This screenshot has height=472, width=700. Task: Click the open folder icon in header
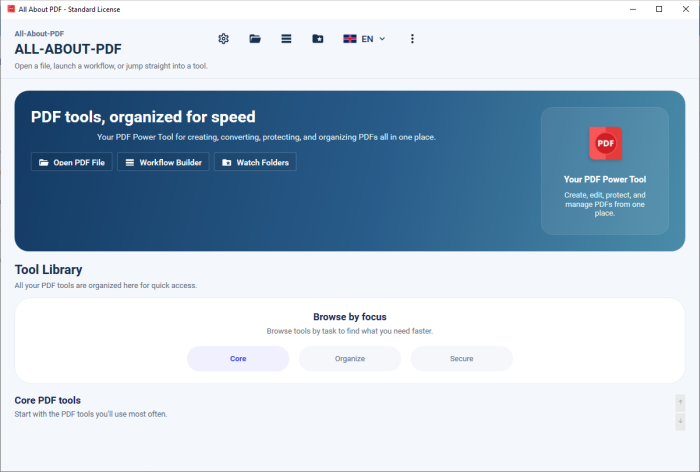tap(255, 39)
